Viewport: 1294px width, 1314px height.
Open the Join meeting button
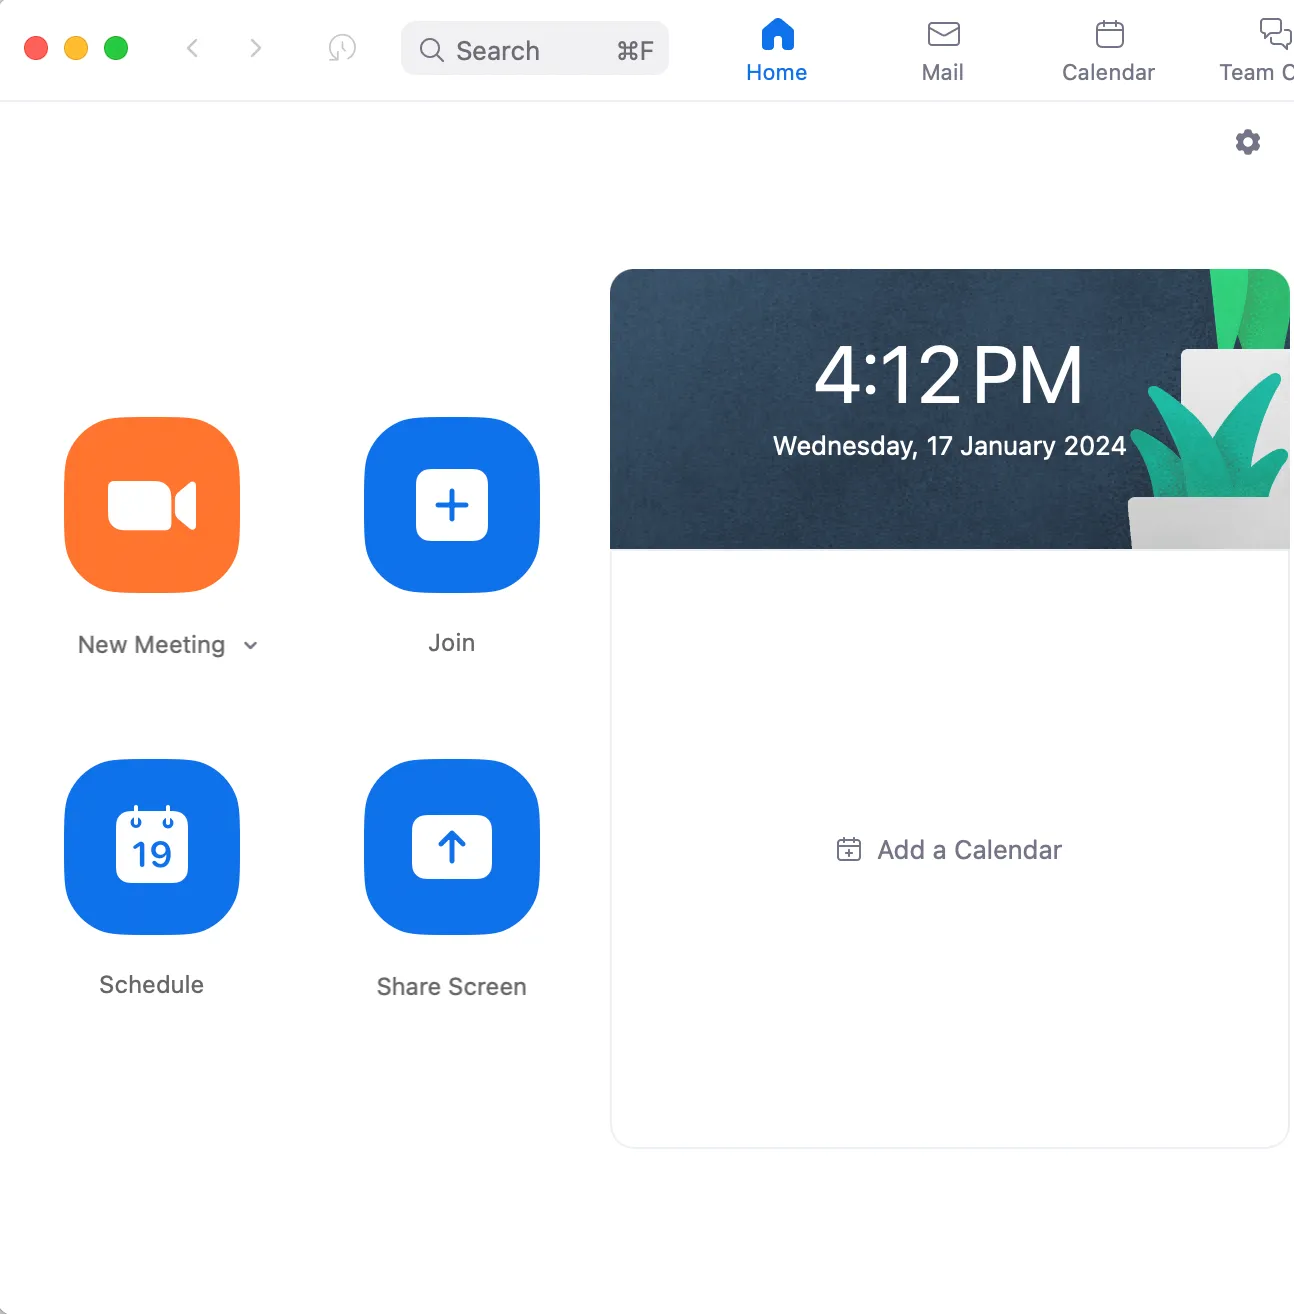tap(452, 505)
